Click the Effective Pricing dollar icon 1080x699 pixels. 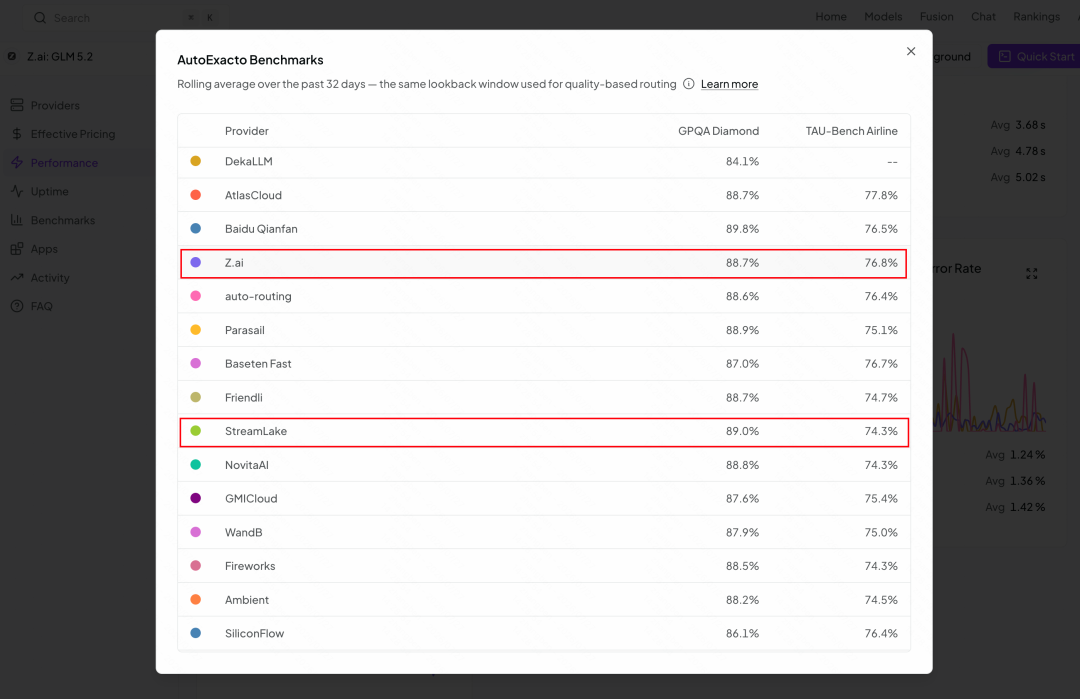tap(17, 134)
